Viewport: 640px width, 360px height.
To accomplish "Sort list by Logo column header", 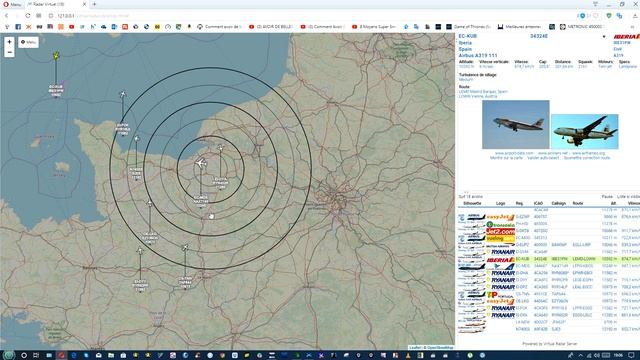I will coord(500,203).
